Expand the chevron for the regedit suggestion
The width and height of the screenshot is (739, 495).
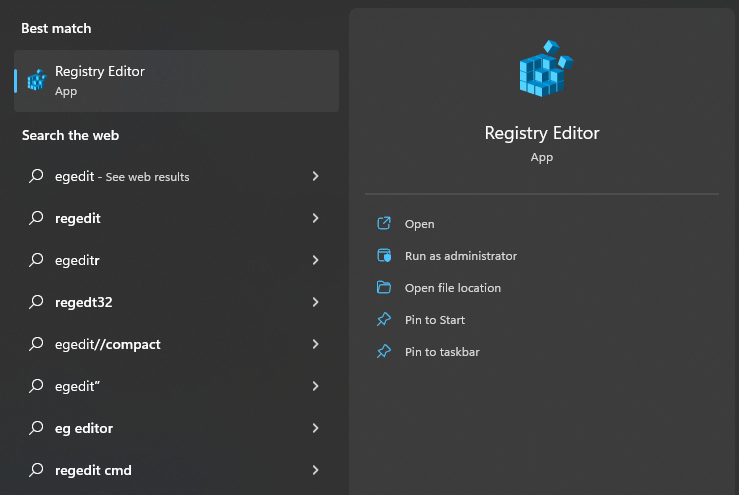tap(316, 218)
